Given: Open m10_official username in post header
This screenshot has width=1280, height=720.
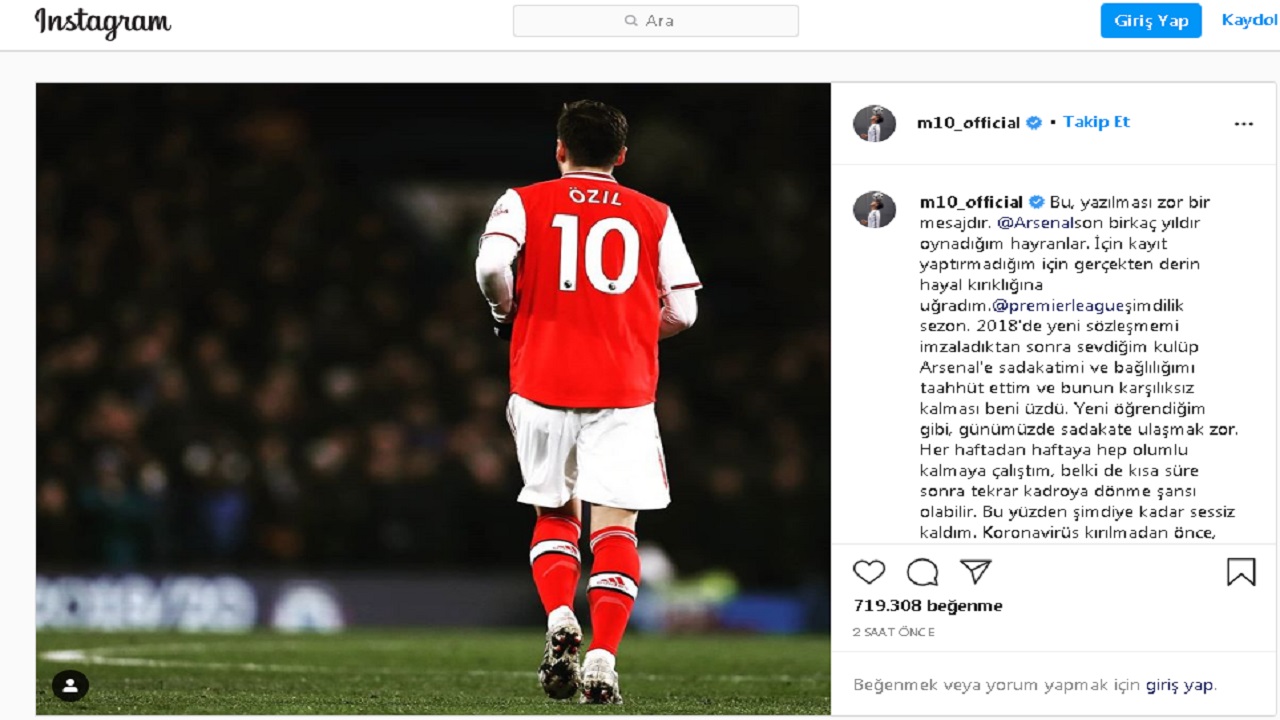Looking at the screenshot, I should pos(968,123).
